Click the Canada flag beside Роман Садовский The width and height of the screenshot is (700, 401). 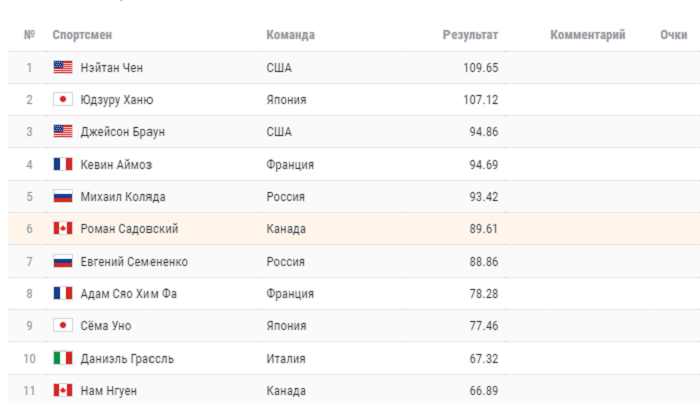click(x=63, y=229)
